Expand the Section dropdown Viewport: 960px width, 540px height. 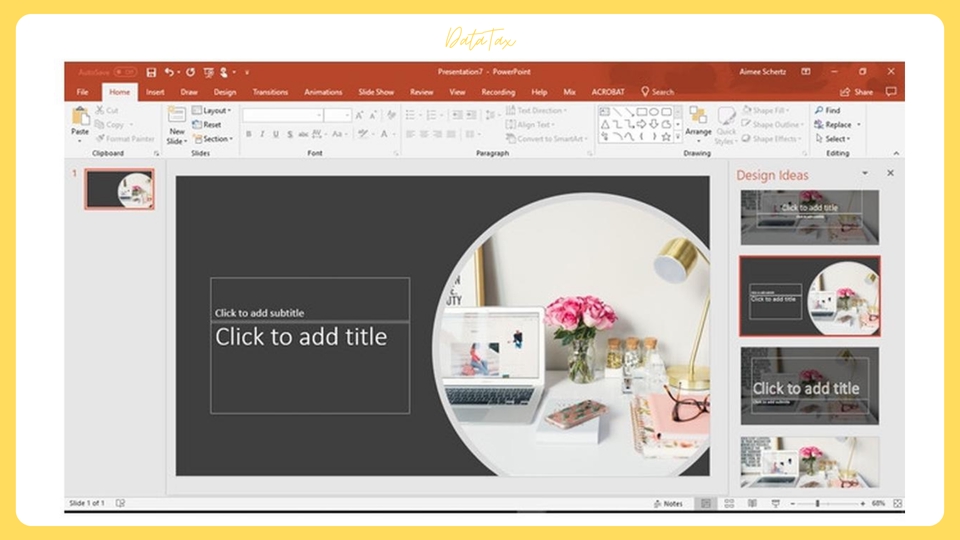pos(213,139)
